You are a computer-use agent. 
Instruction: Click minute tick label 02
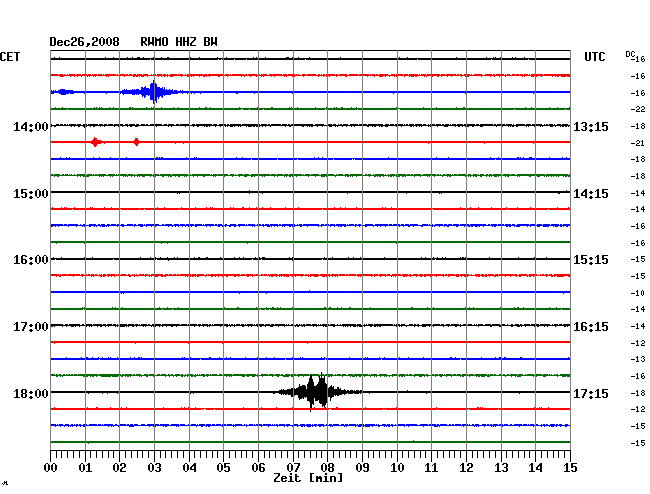[119, 468]
